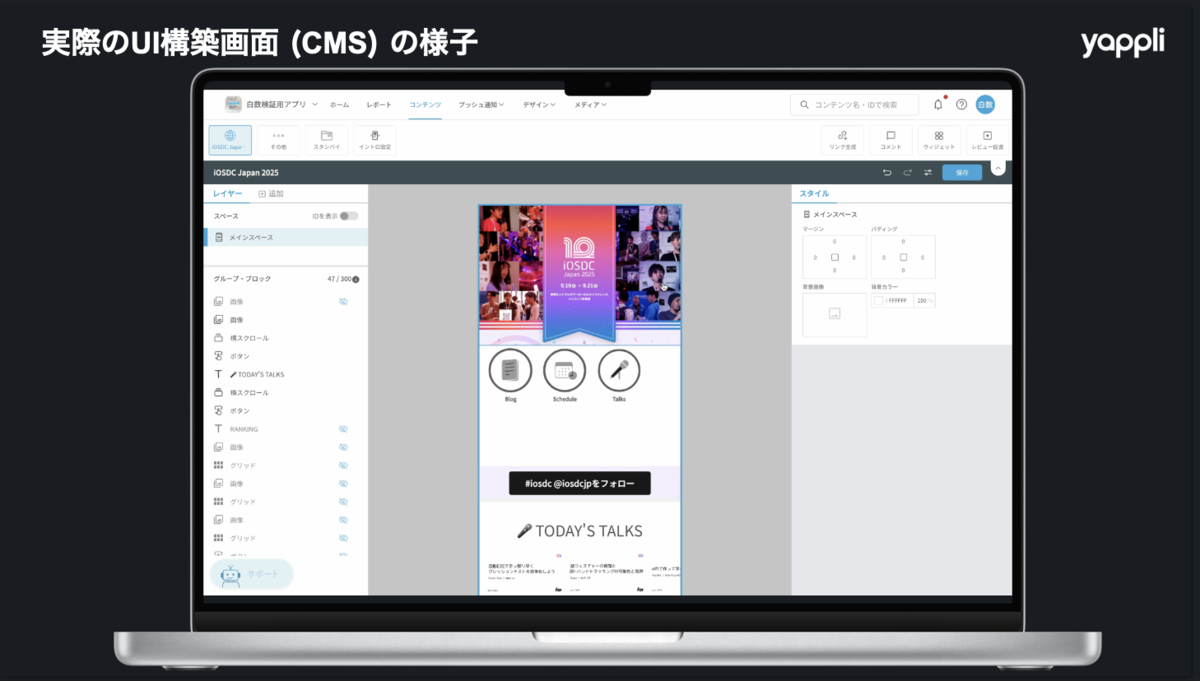The width and height of the screenshot is (1200, 681).
Task: Toggle the IDを表示 switch
Action: coord(348,215)
